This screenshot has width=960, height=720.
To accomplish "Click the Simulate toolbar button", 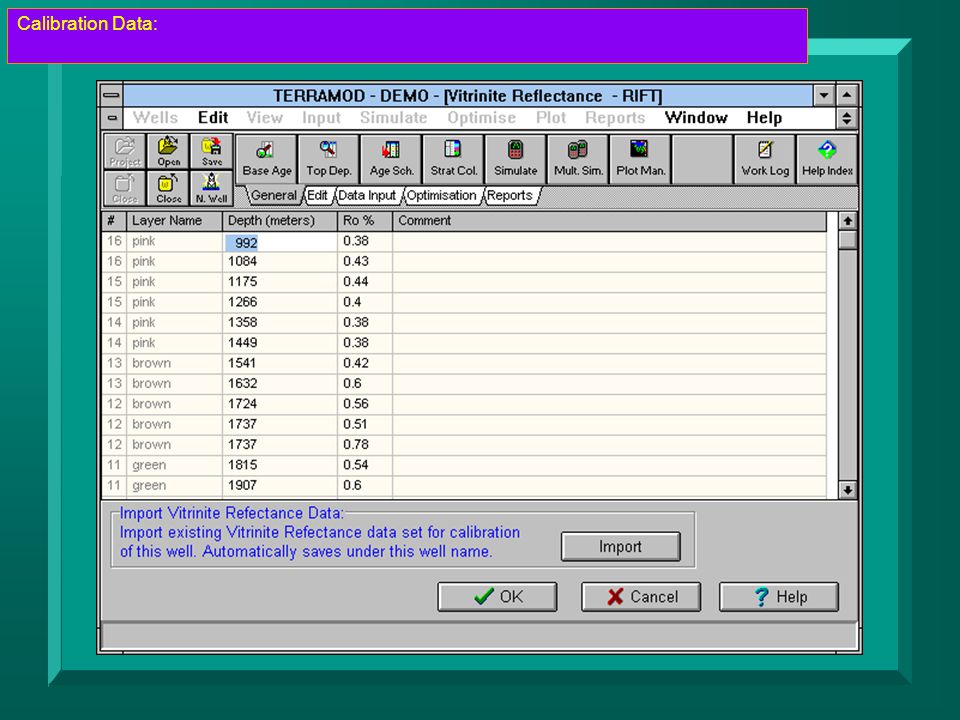I will tap(516, 159).
